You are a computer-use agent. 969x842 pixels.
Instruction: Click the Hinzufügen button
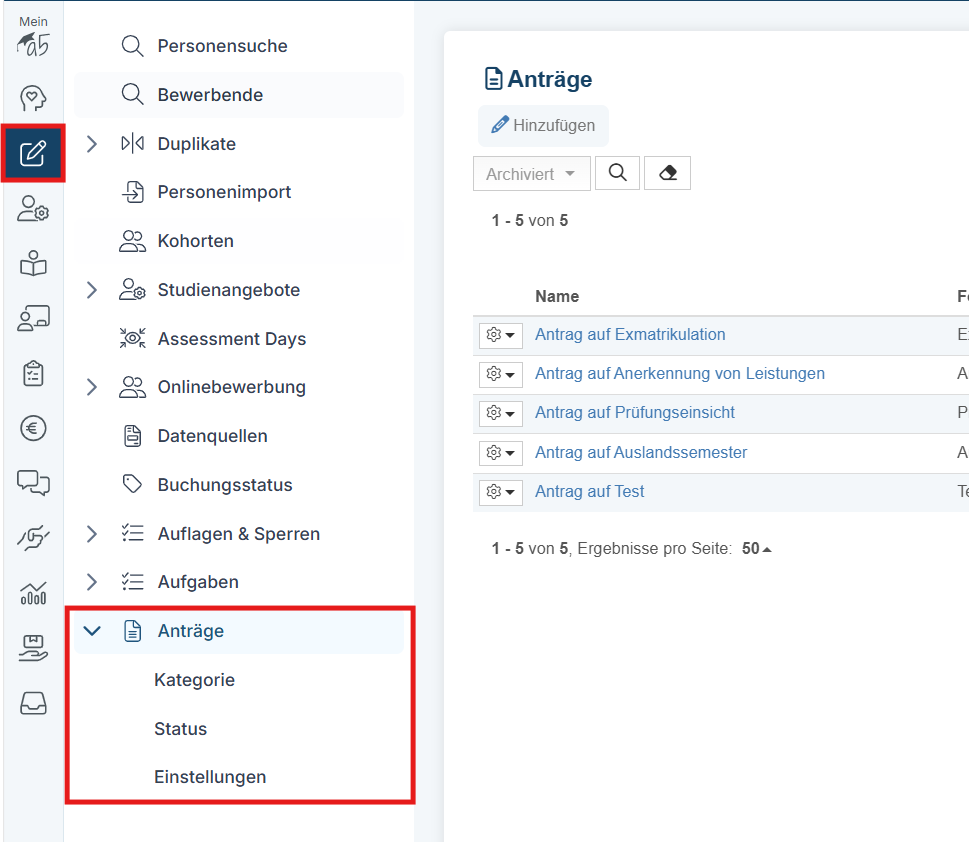pyautogui.click(x=543, y=126)
